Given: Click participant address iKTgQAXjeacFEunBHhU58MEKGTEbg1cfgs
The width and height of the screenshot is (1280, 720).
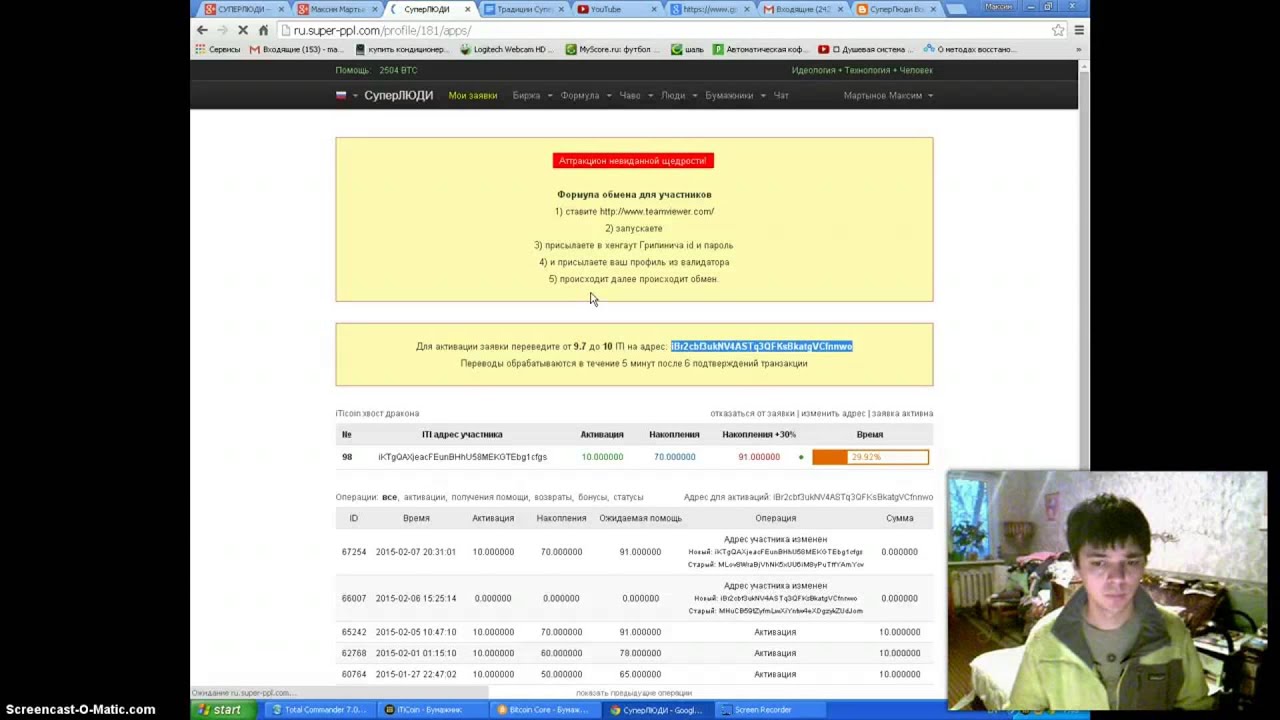Looking at the screenshot, I should point(462,457).
